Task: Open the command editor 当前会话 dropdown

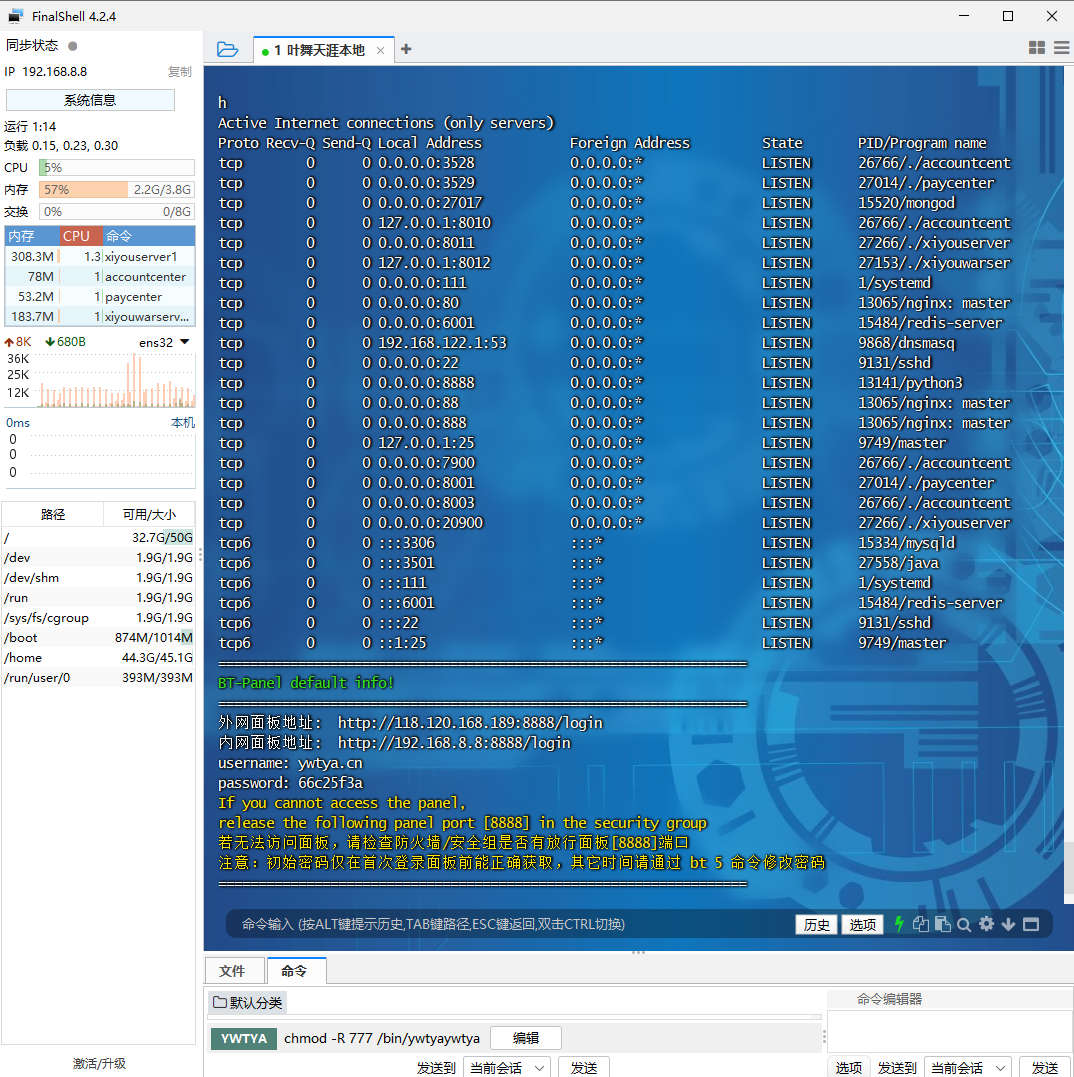Action: tap(968, 1067)
